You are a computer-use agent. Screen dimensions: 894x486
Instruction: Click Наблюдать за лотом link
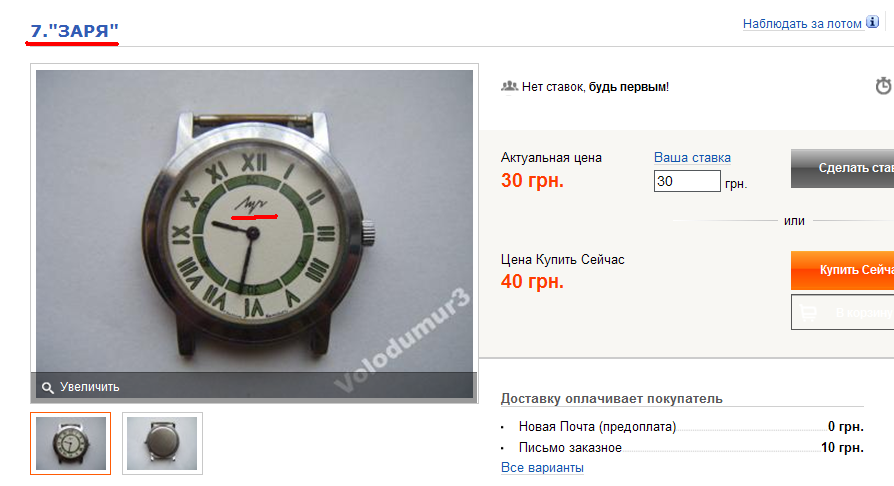pyautogui.click(x=802, y=24)
